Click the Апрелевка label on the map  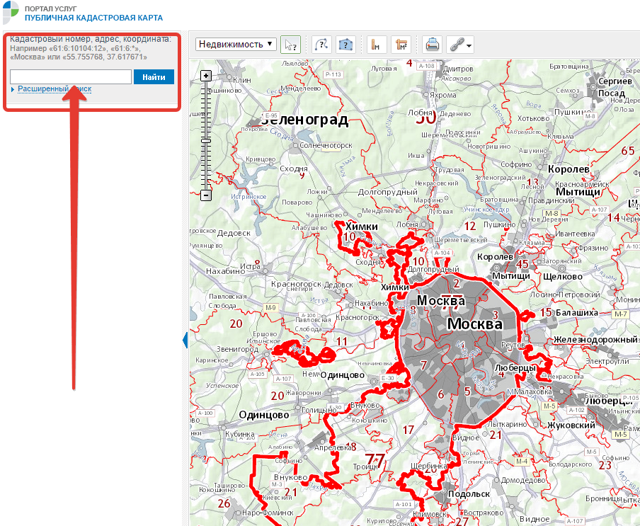coord(332,447)
